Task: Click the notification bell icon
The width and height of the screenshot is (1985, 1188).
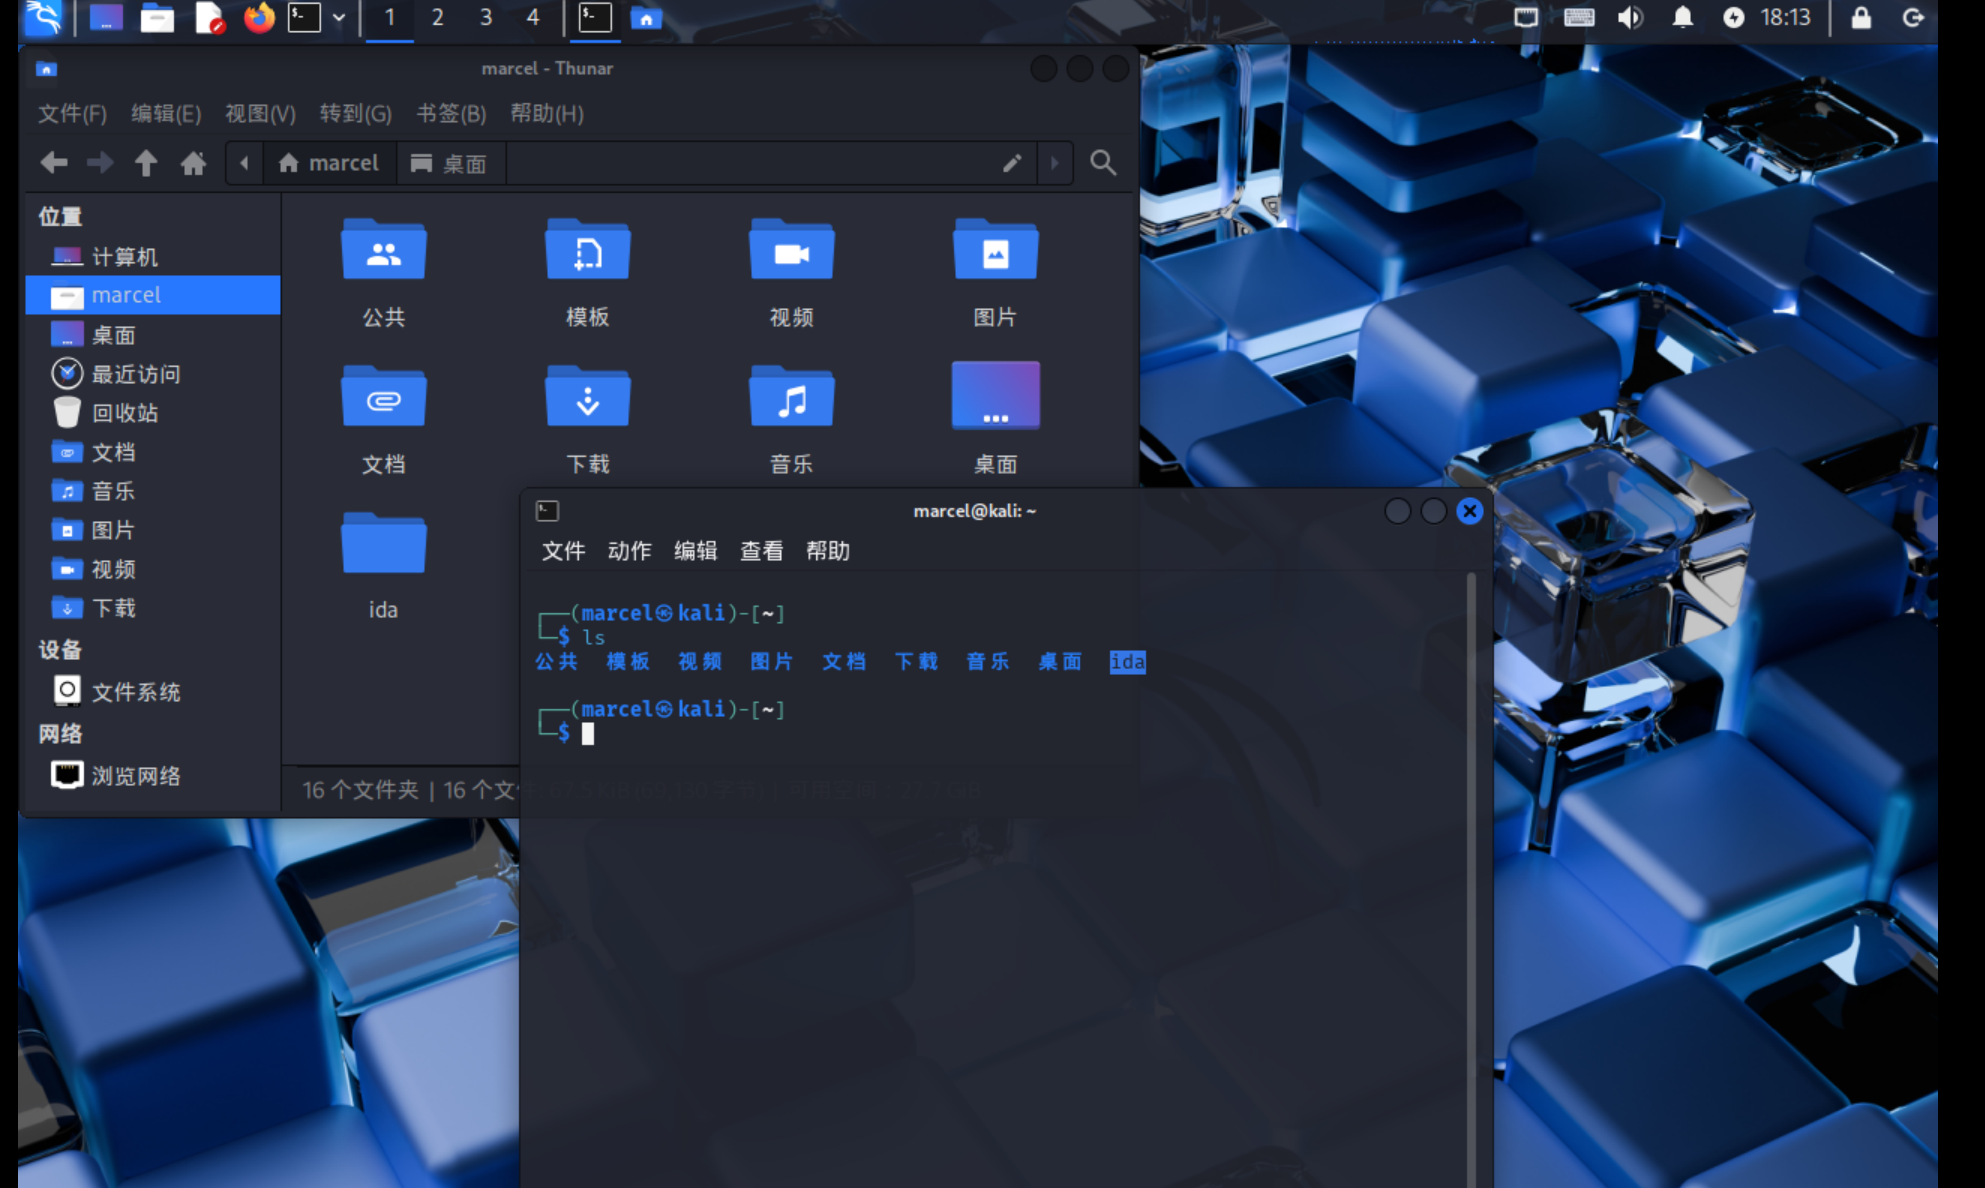Action: pyautogui.click(x=1683, y=18)
